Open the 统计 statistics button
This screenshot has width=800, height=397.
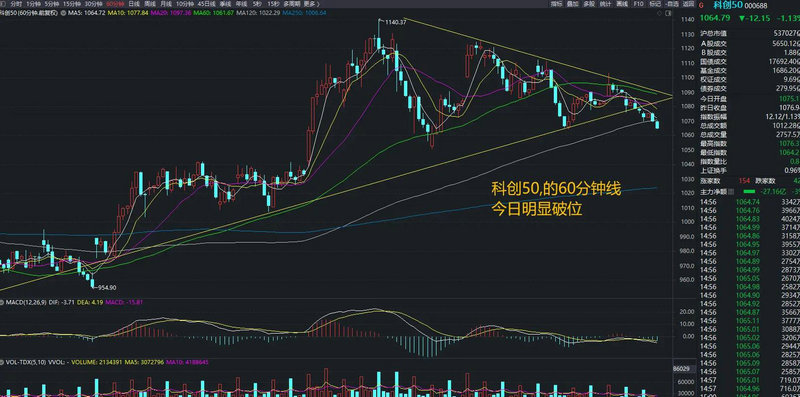605,4
